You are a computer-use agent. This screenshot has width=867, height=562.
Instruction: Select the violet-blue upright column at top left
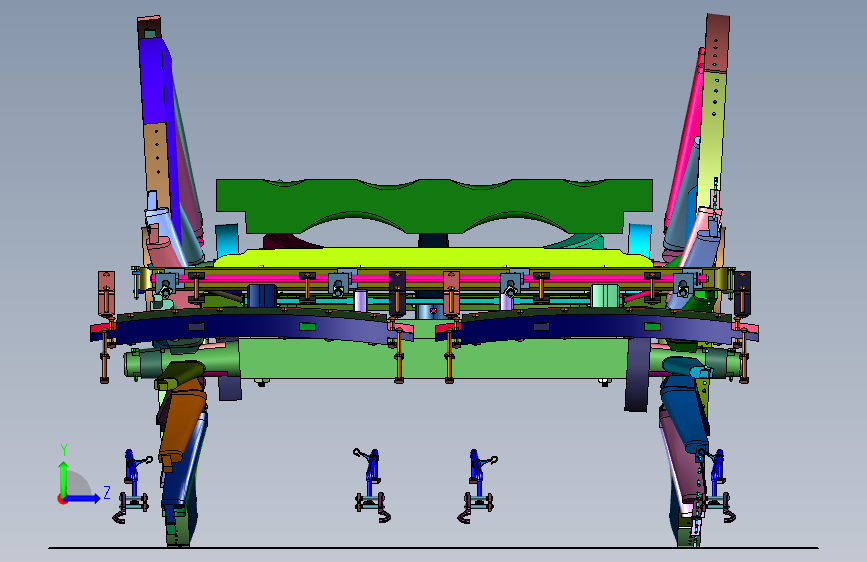[152, 80]
